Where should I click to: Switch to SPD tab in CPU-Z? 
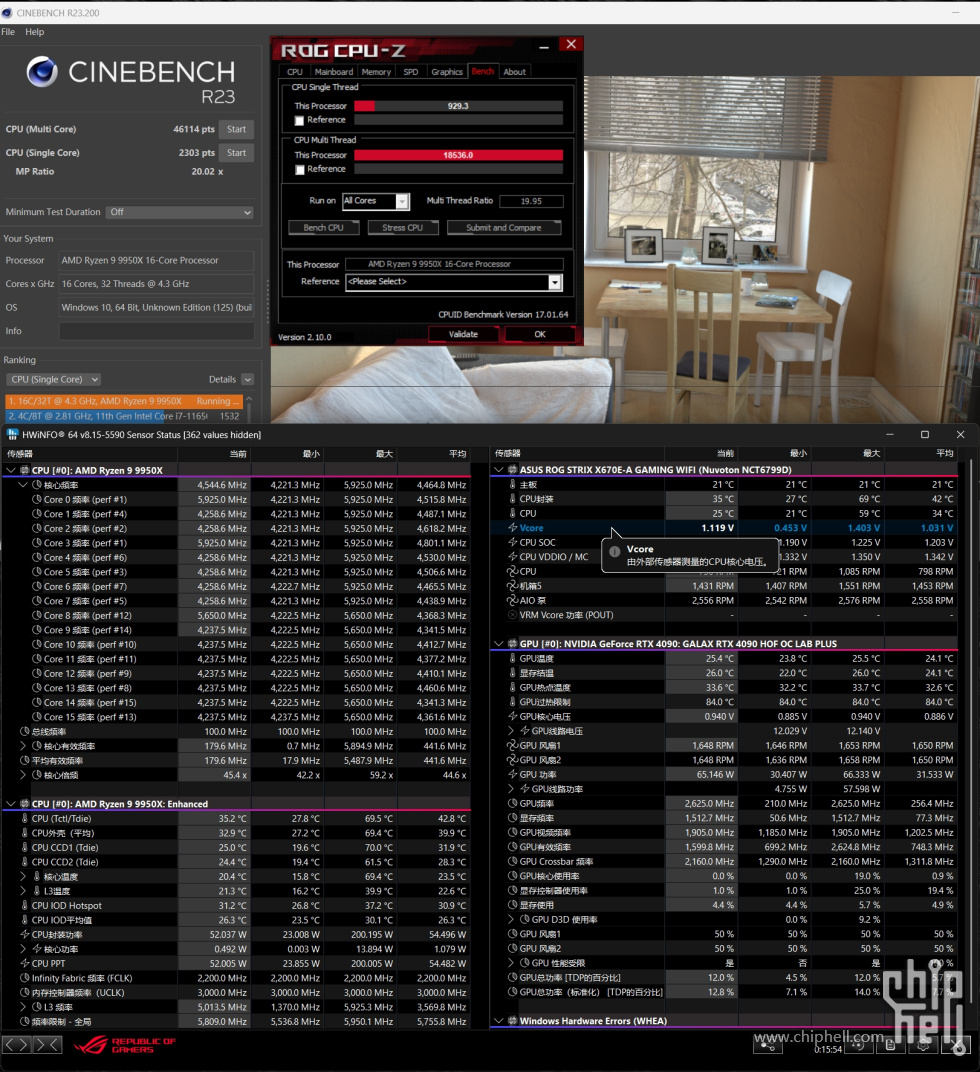[x=410, y=72]
